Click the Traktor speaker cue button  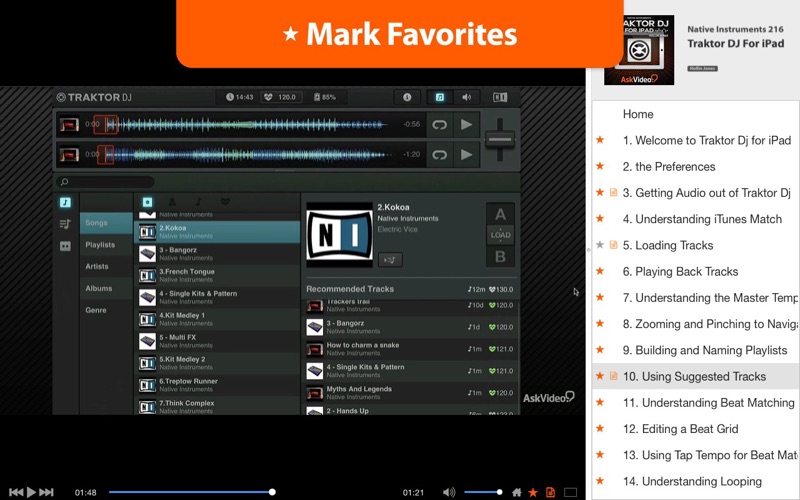466,97
